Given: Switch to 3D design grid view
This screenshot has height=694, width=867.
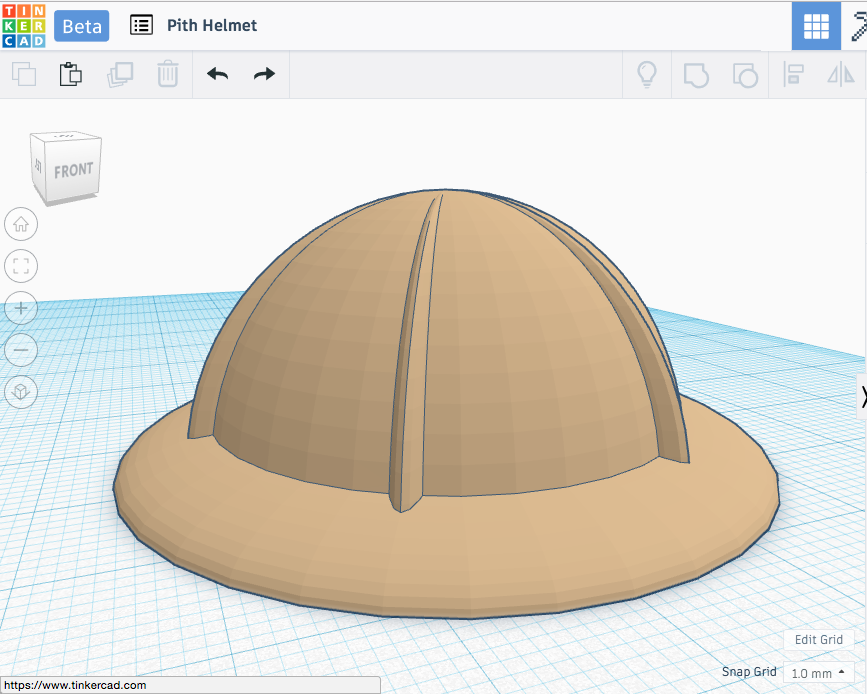Looking at the screenshot, I should (x=816, y=26).
